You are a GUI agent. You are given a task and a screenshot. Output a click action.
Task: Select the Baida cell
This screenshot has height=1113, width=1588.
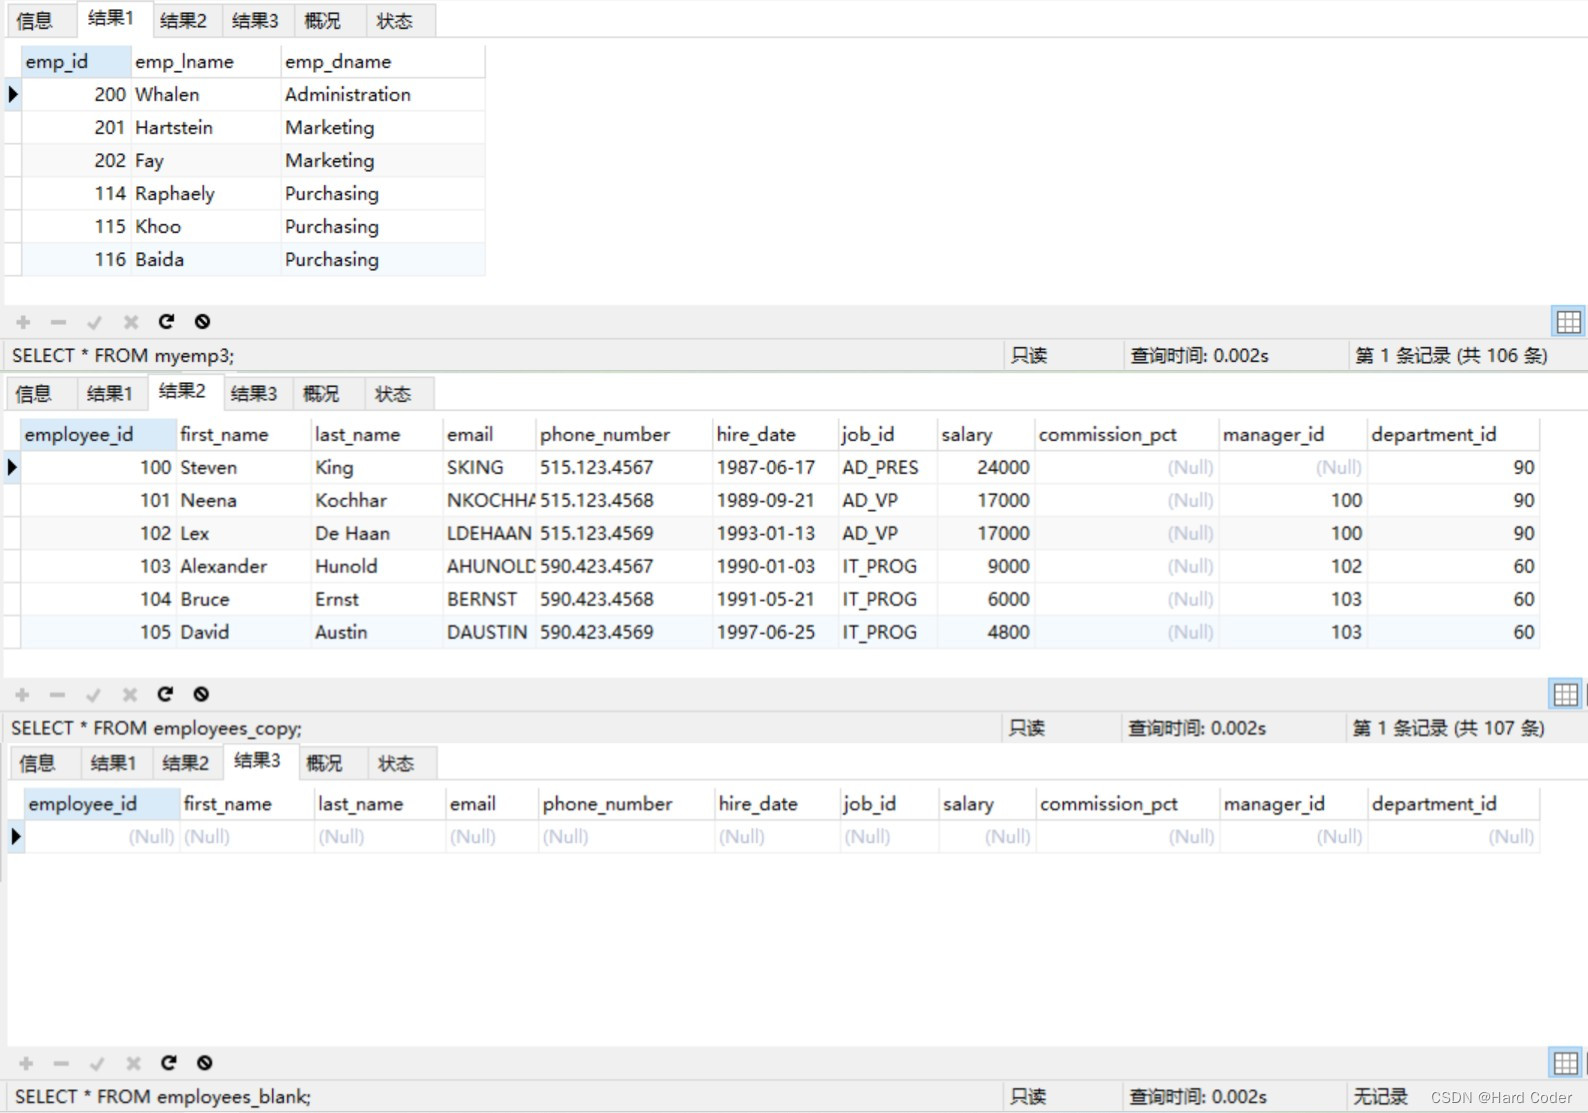(x=206, y=260)
